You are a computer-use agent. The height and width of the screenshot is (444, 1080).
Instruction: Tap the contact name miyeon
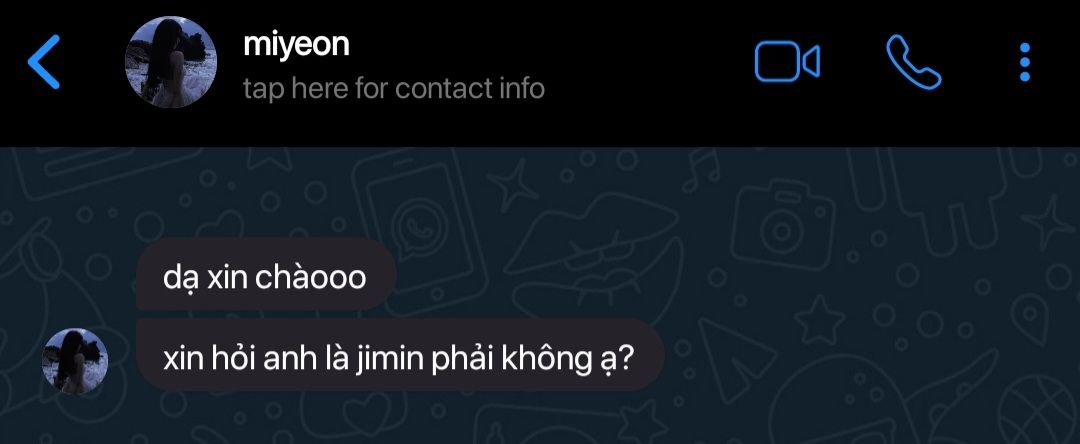point(296,44)
